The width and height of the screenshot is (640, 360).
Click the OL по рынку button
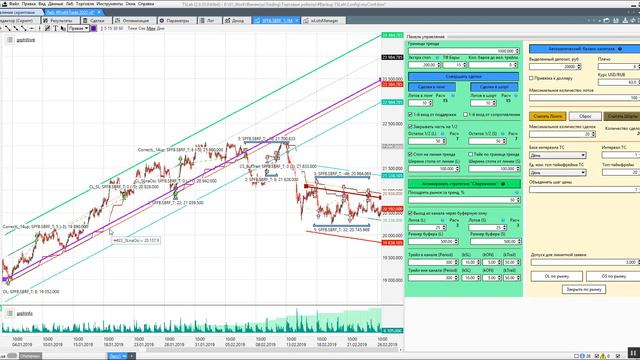pyautogui.click(x=557, y=276)
